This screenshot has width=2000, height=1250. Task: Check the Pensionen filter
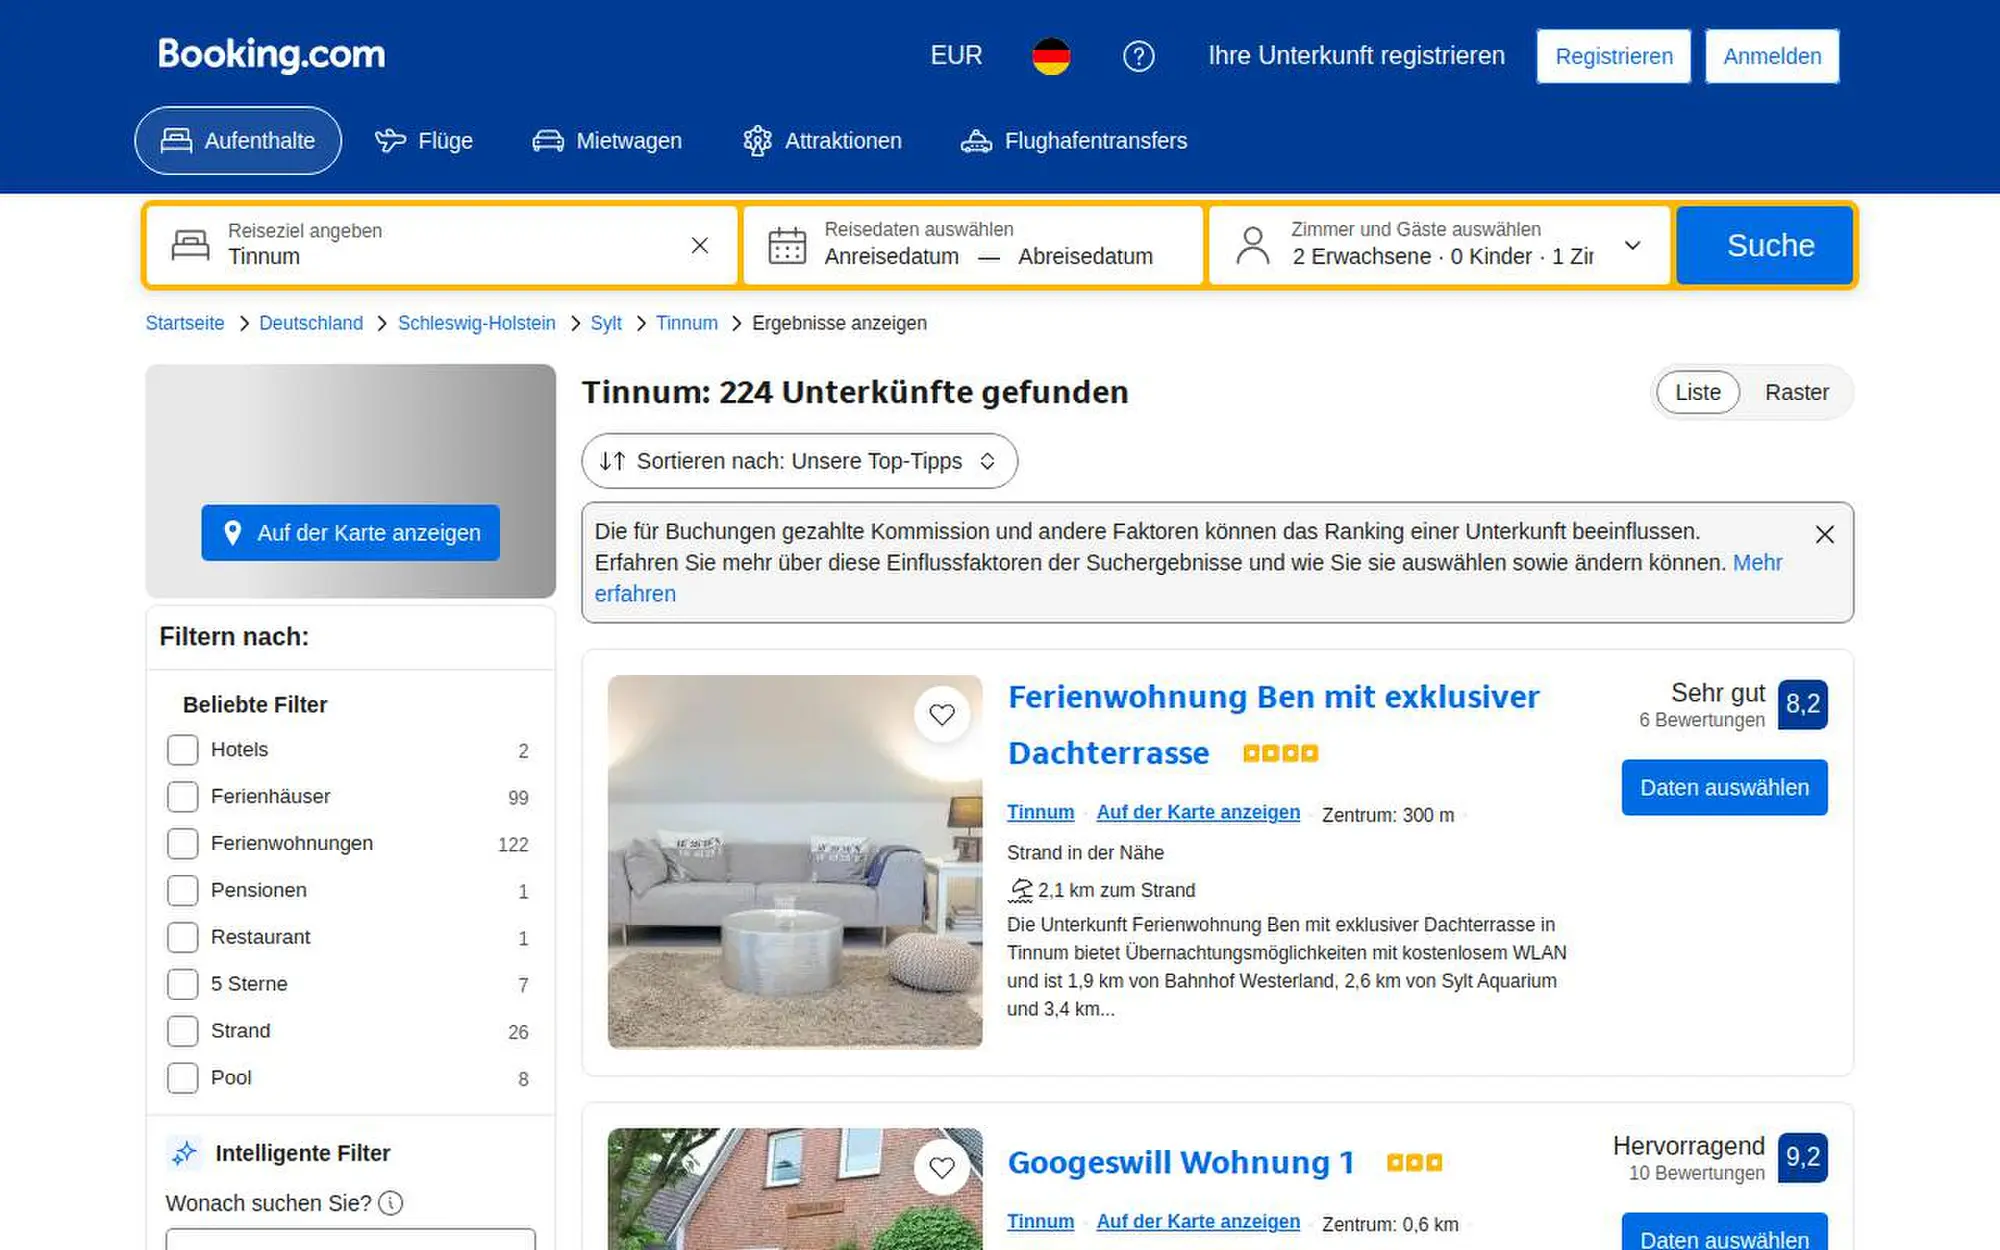pyautogui.click(x=182, y=890)
